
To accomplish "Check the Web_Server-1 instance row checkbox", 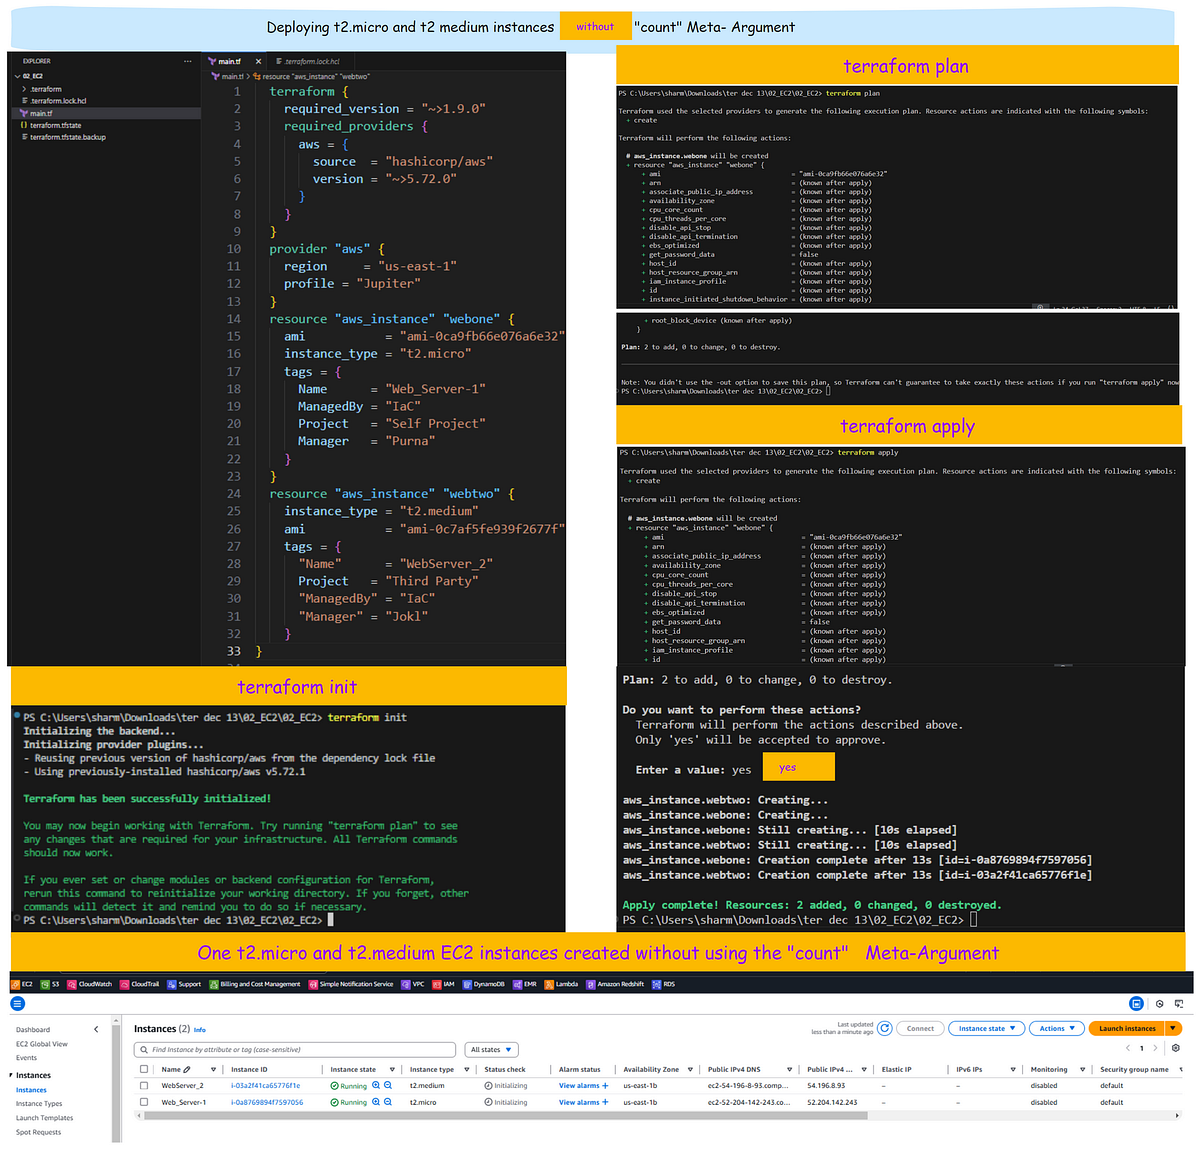I will pos(142,1102).
